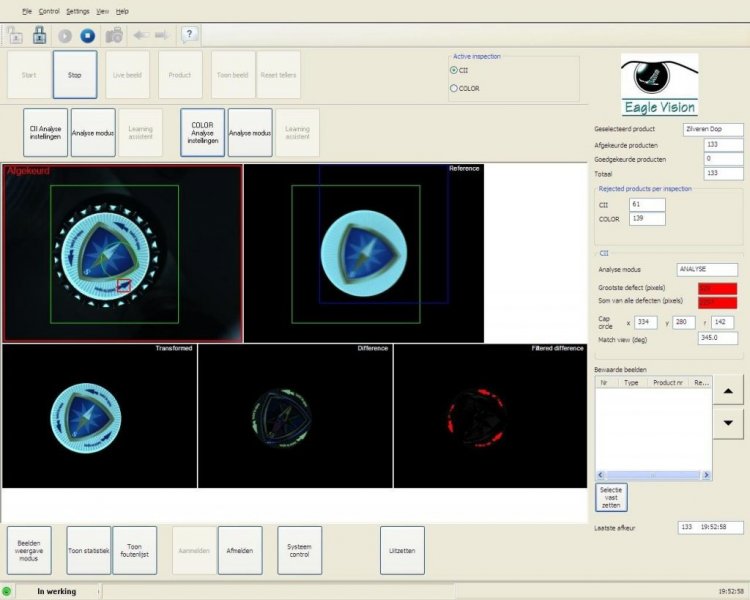Image resolution: width=750 pixels, height=600 pixels.
Task: Open help via question mark icon
Action: click(189, 34)
